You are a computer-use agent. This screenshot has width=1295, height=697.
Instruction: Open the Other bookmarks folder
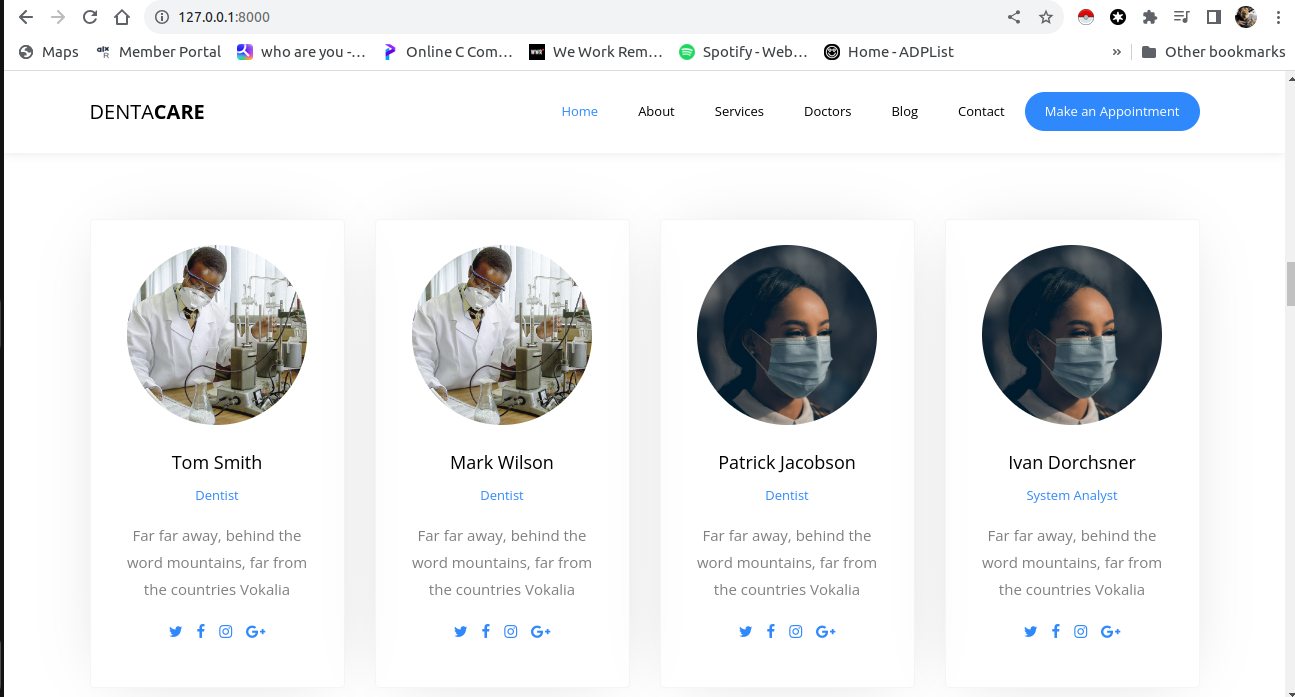1213,52
